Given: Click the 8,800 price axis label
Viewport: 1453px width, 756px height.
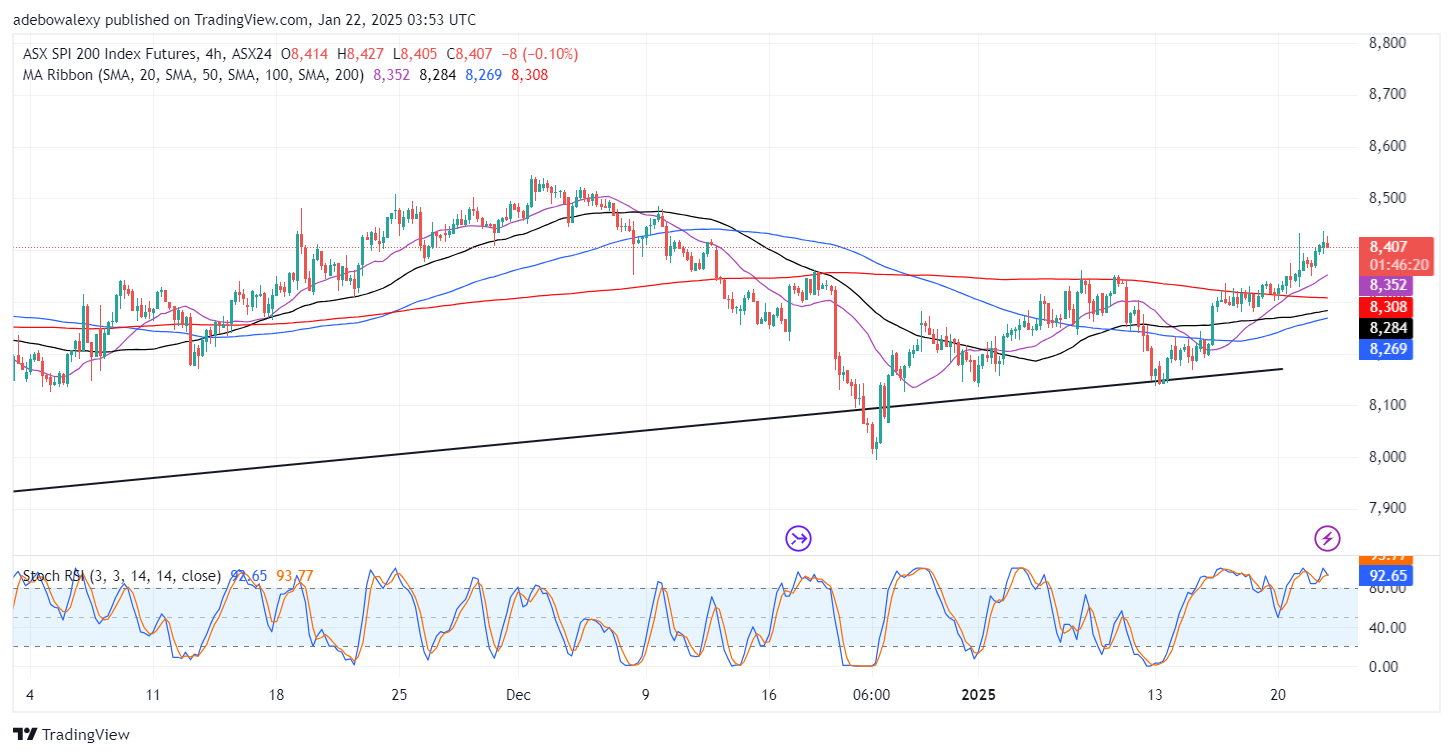Looking at the screenshot, I should (1386, 43).
